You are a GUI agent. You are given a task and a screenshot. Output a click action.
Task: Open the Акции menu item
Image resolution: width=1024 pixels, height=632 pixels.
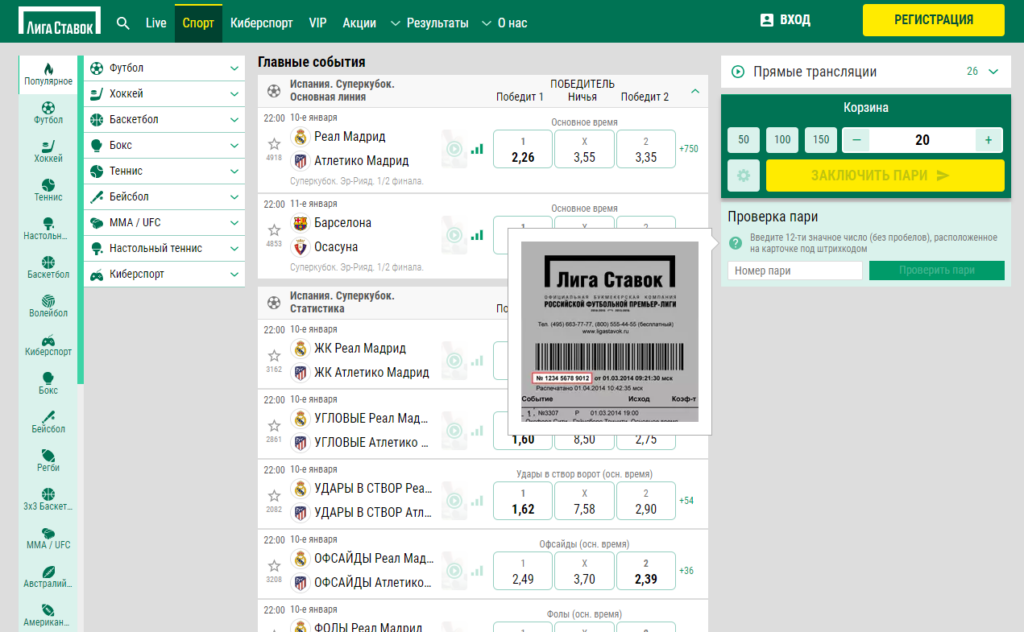(359, 23)
